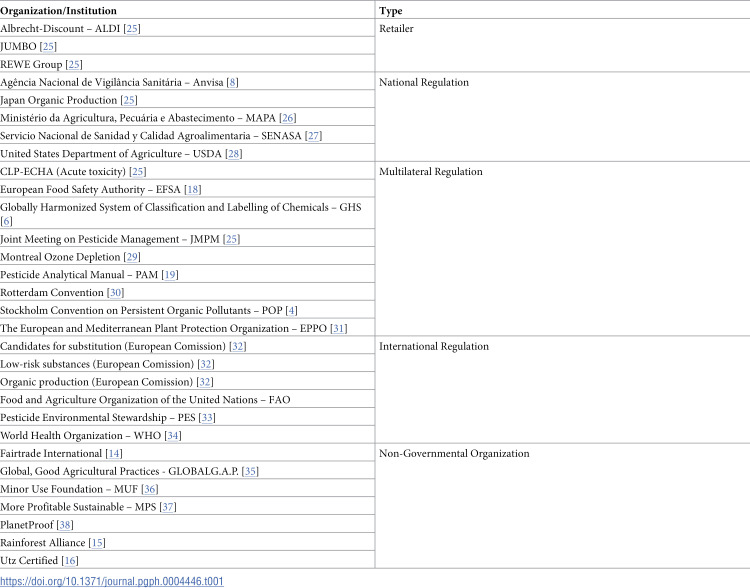Open reference 14 next to Fairtrade International

pyautogui.click(x=114, y=454)
